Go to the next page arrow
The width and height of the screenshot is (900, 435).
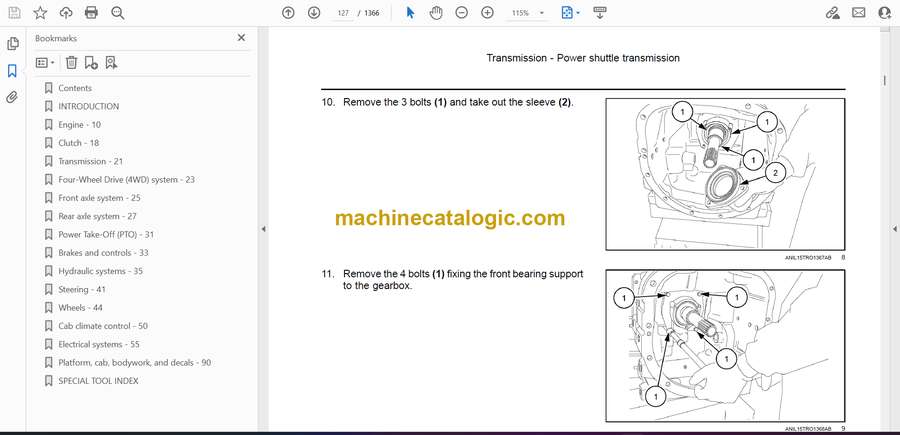tap(314, 13)
